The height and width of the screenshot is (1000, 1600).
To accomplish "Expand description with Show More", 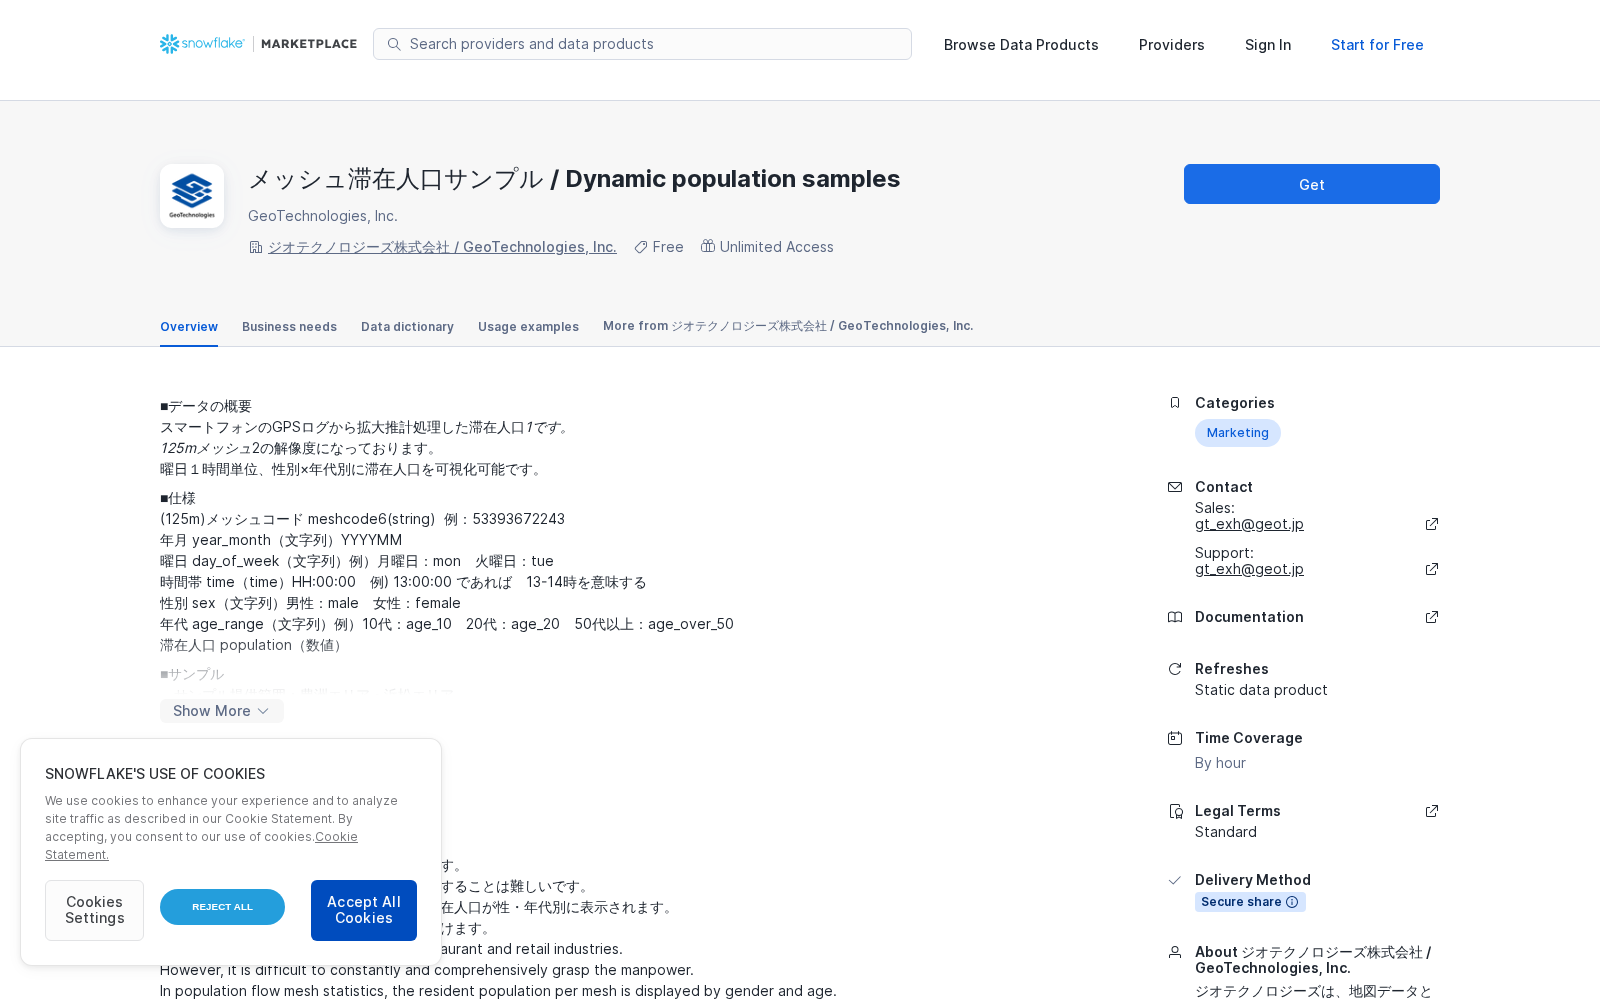I will click(221, 711).
